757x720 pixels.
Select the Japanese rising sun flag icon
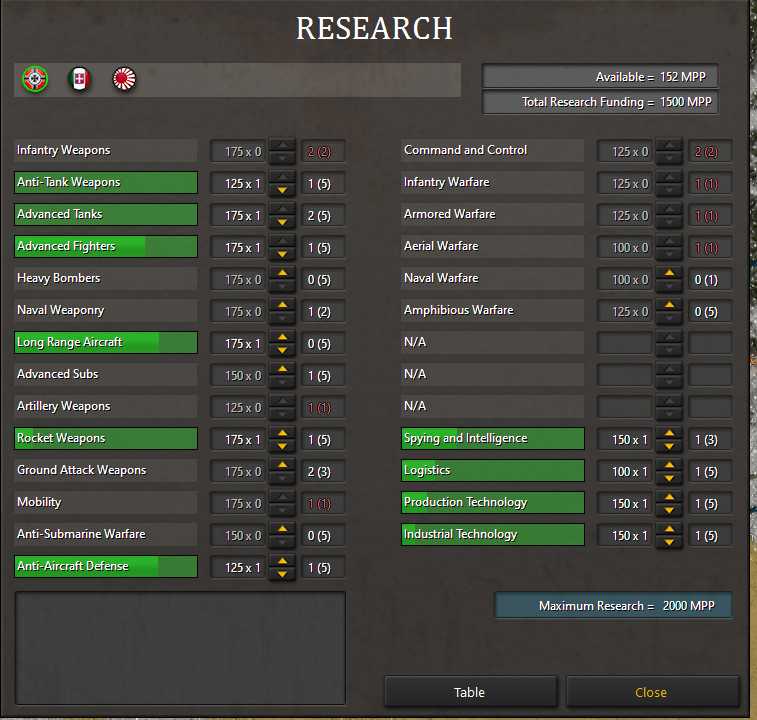(124, 79)
